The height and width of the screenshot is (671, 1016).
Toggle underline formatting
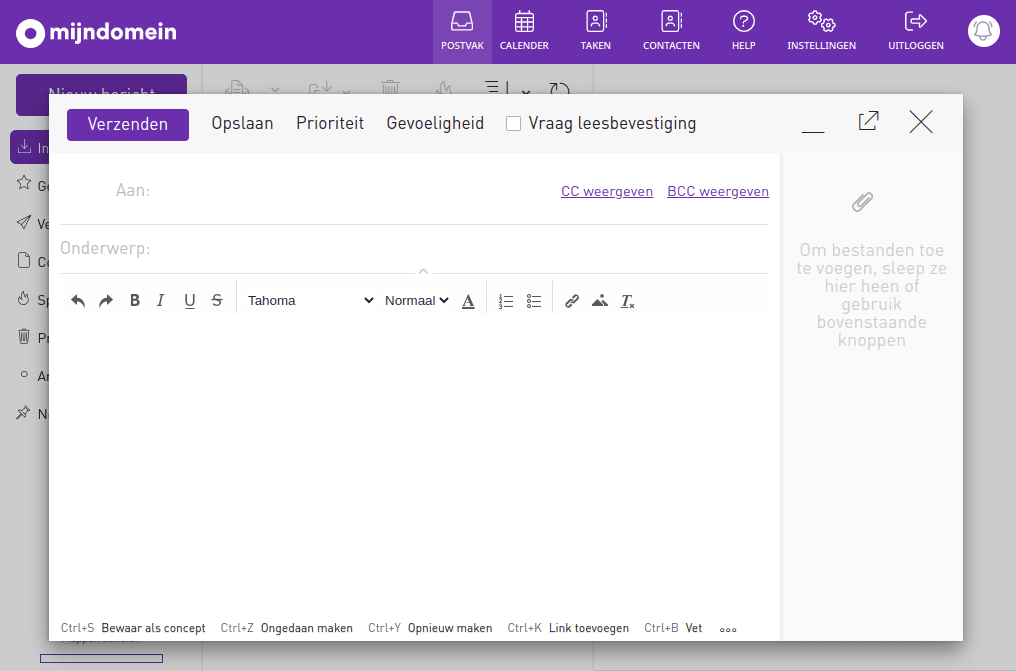click(x=189, y=301)
